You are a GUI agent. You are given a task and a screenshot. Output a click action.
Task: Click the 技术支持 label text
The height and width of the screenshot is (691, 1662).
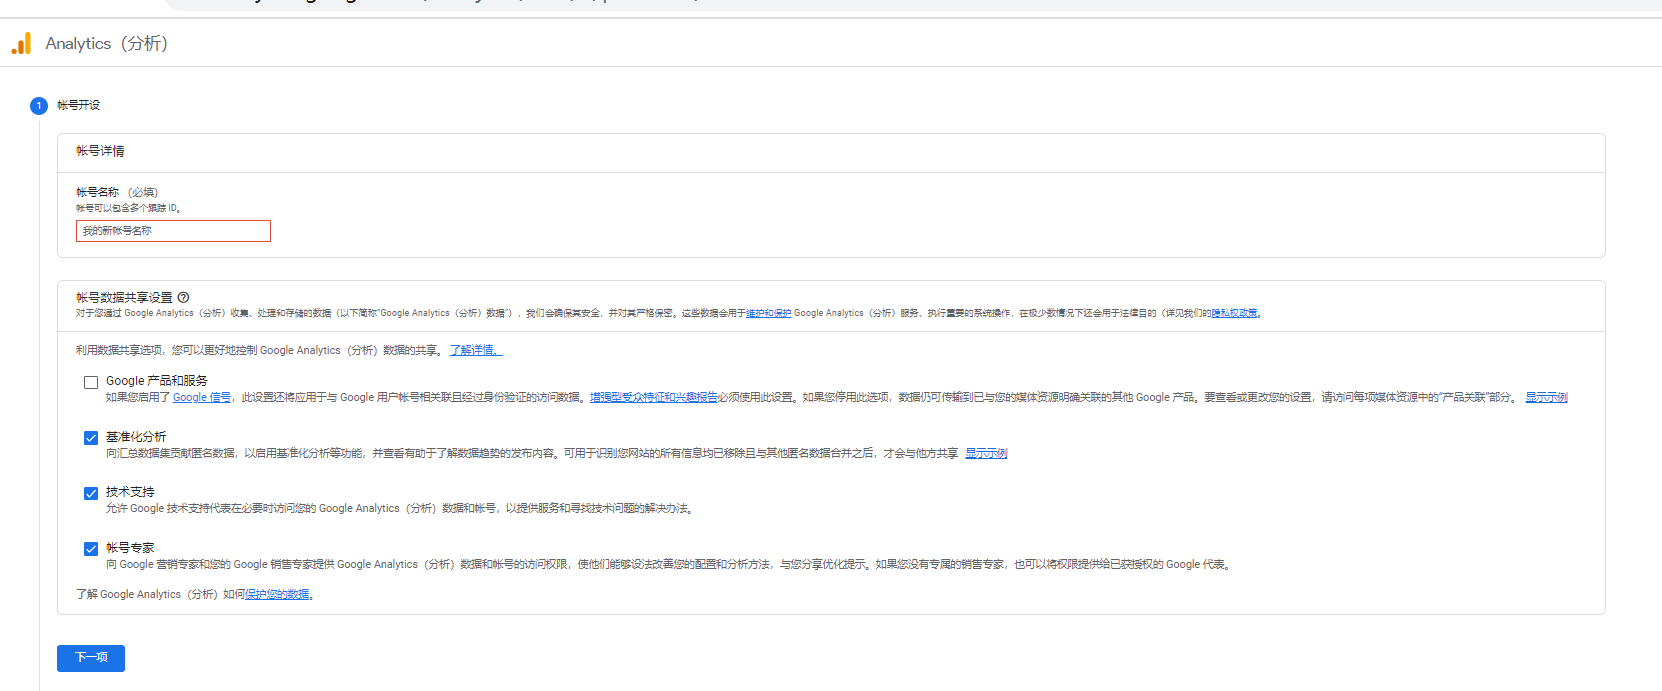coord(130,492)
